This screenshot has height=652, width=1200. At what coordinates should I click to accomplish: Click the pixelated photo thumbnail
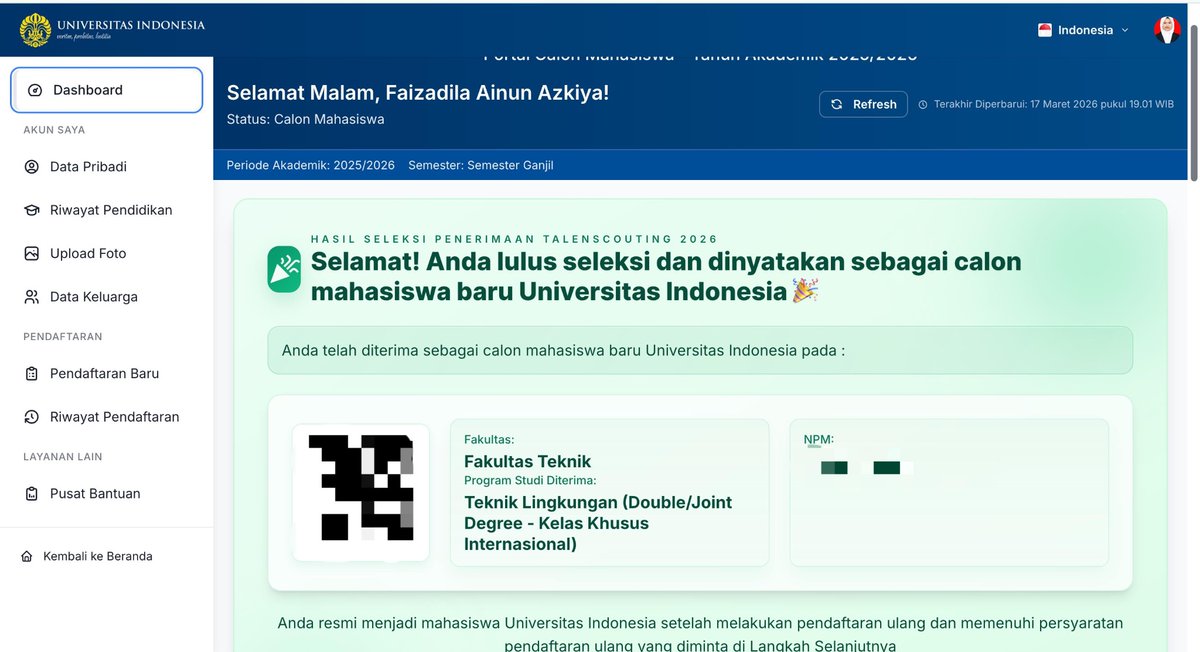pos(361,492)
